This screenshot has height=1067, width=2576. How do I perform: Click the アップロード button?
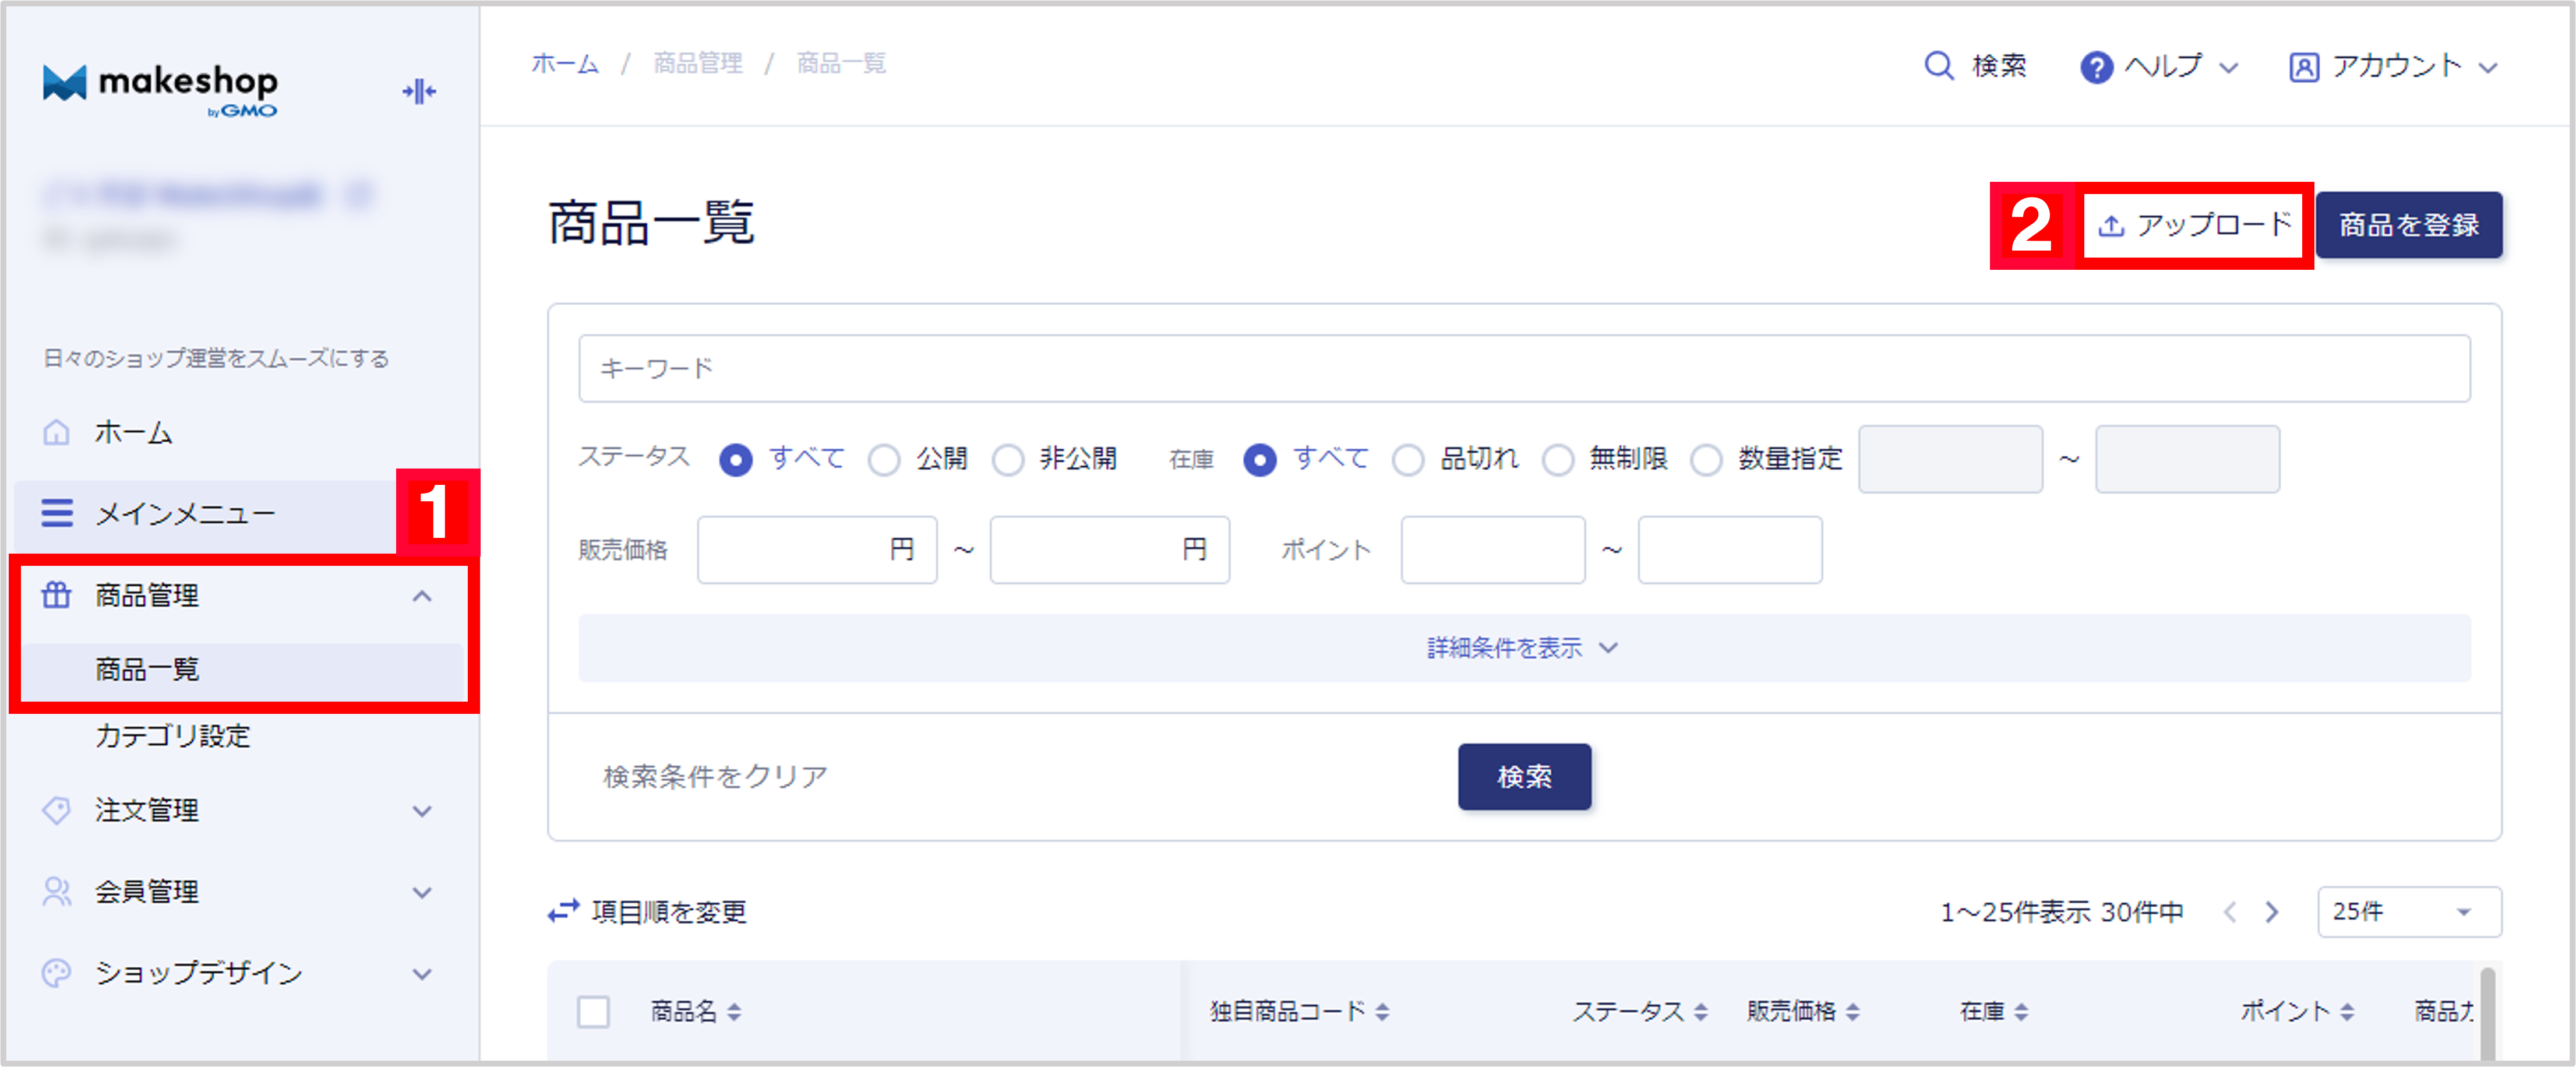tap(2194, 225)
